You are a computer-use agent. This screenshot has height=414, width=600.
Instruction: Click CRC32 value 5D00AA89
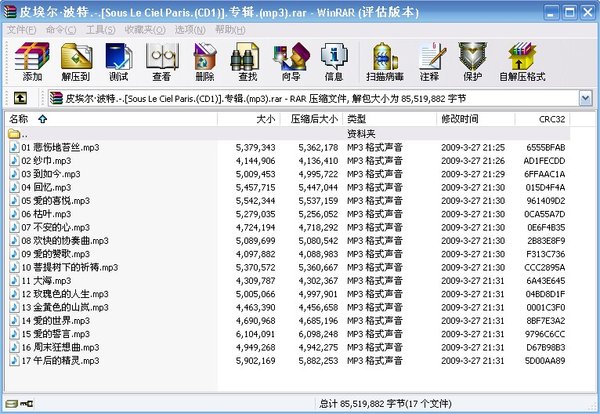click(545, 360)
